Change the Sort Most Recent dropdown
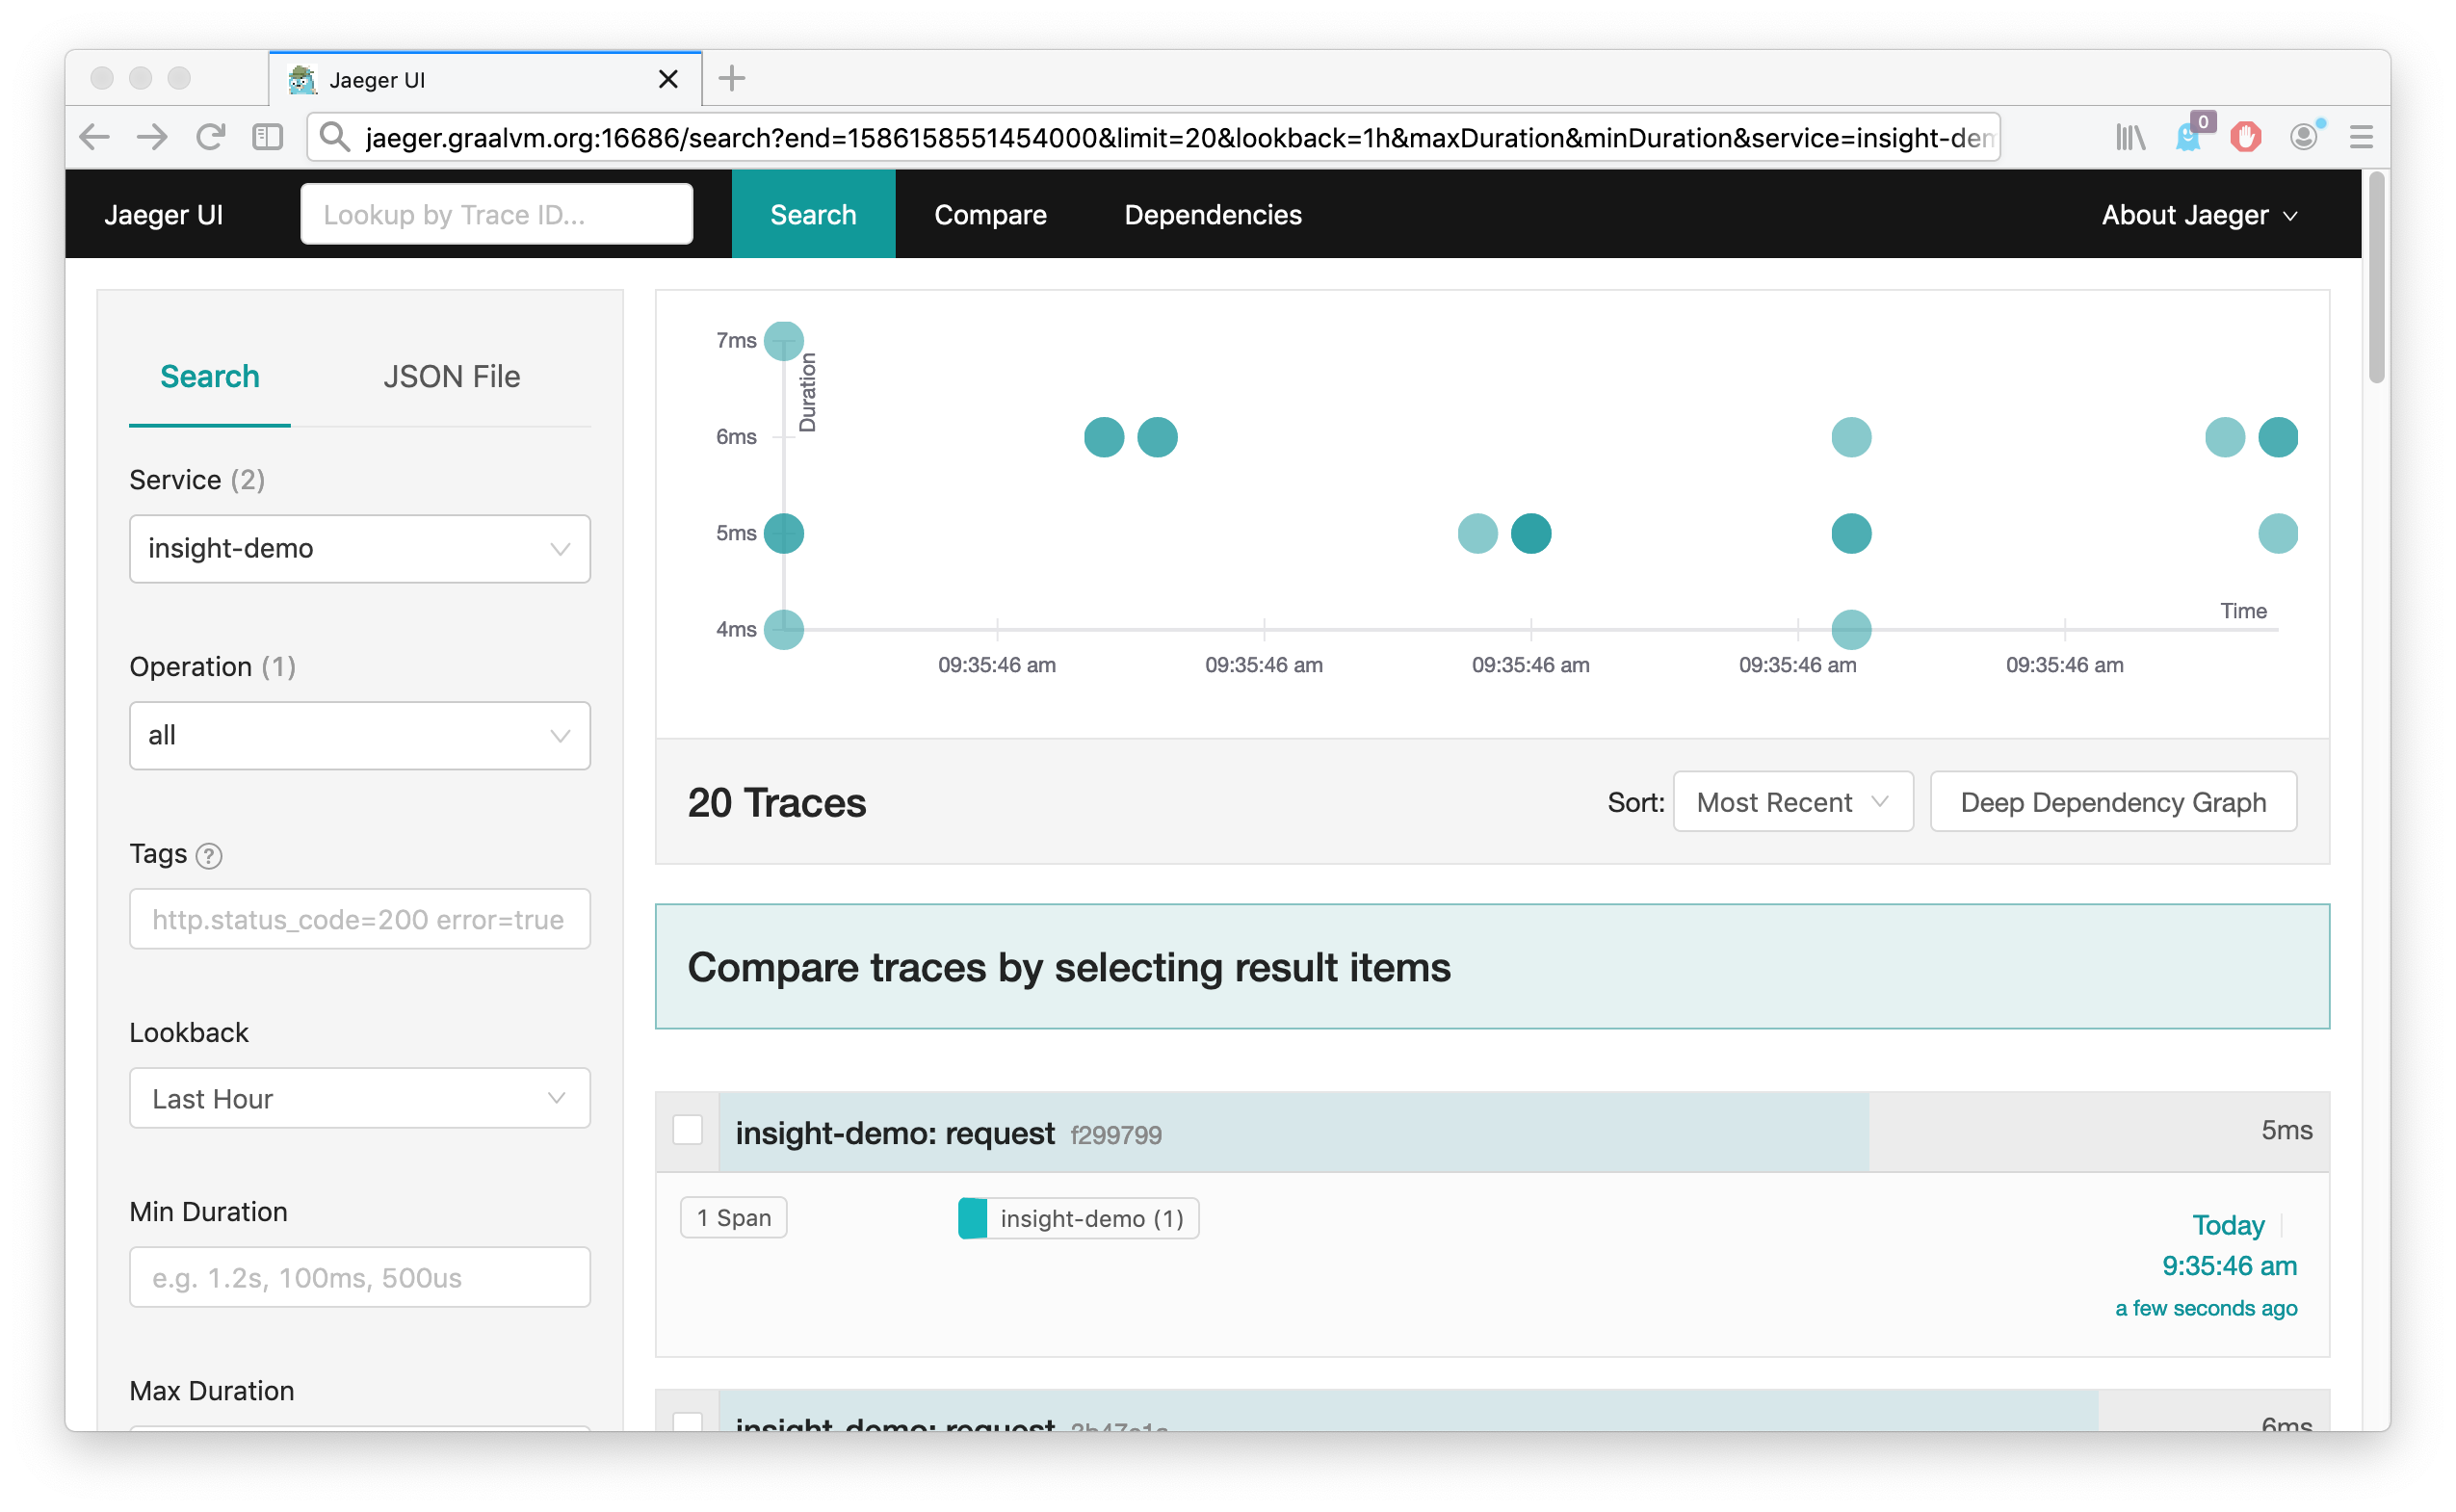The image size is (2456, 1512). 1792,802
